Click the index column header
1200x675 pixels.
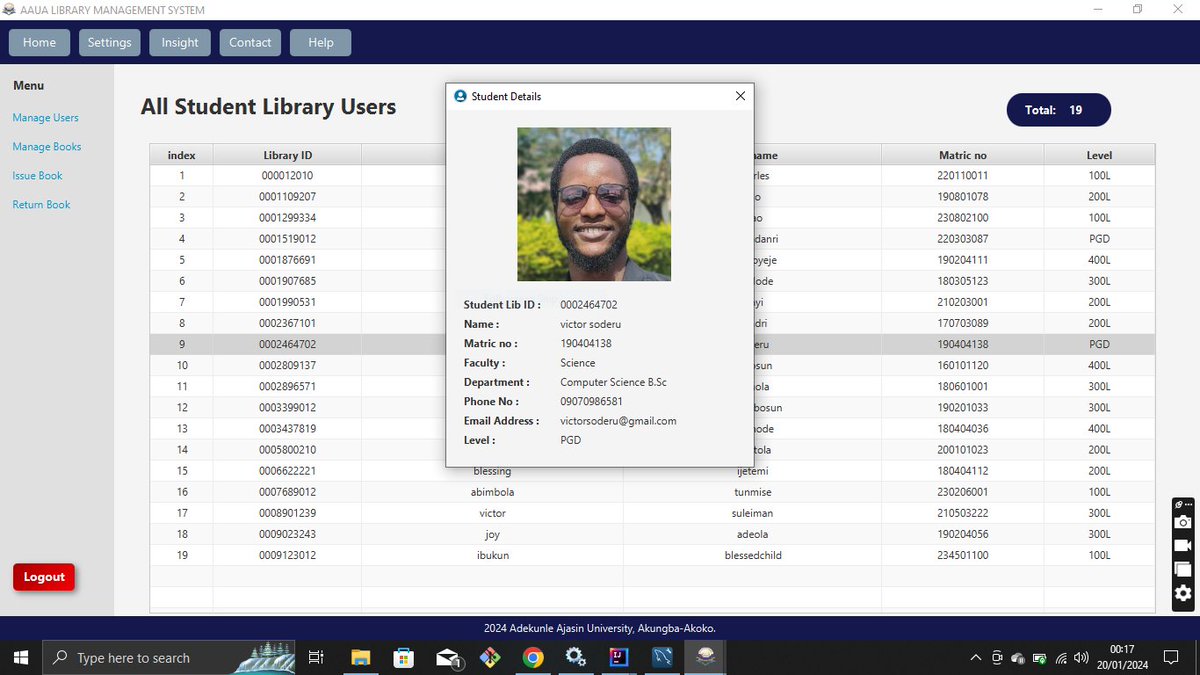click(181, 155)
